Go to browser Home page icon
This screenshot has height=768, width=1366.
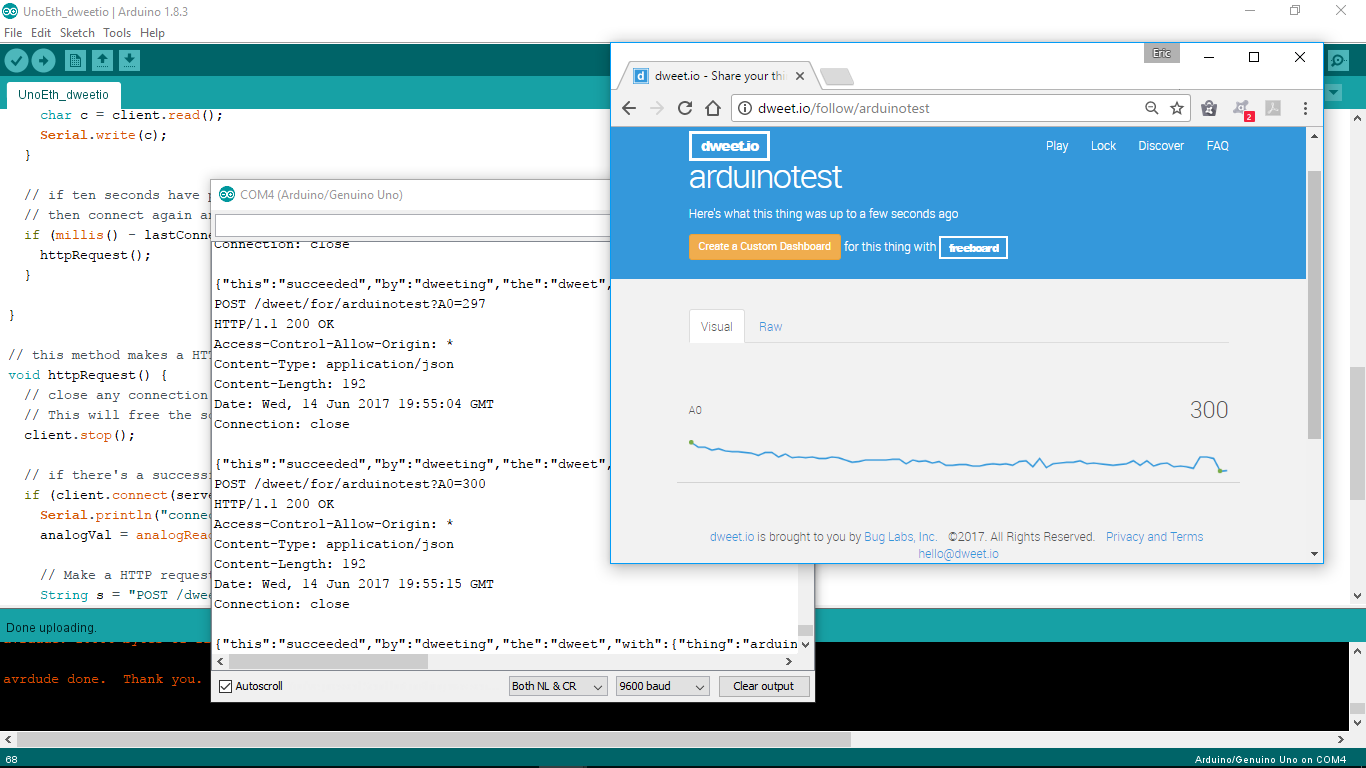[713, 108]
